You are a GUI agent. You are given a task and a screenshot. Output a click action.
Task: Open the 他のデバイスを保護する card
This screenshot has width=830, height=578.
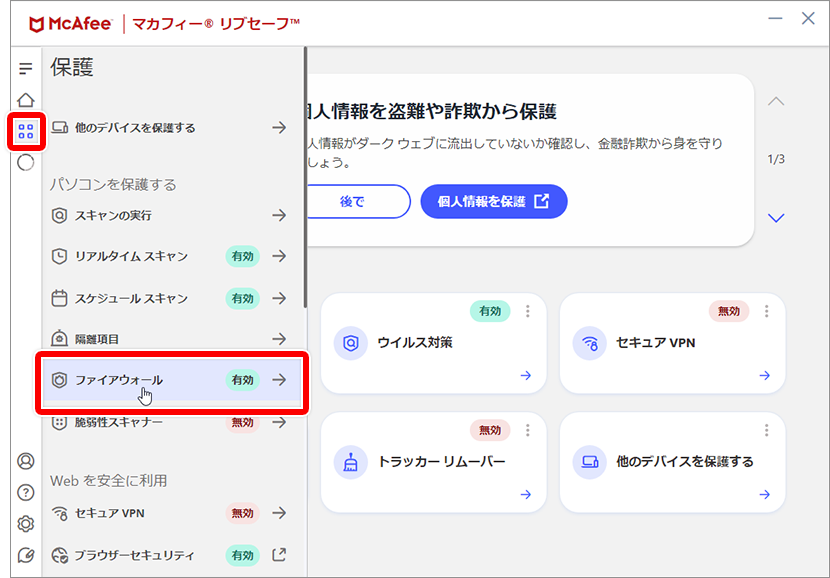click(x=672, y=462)
